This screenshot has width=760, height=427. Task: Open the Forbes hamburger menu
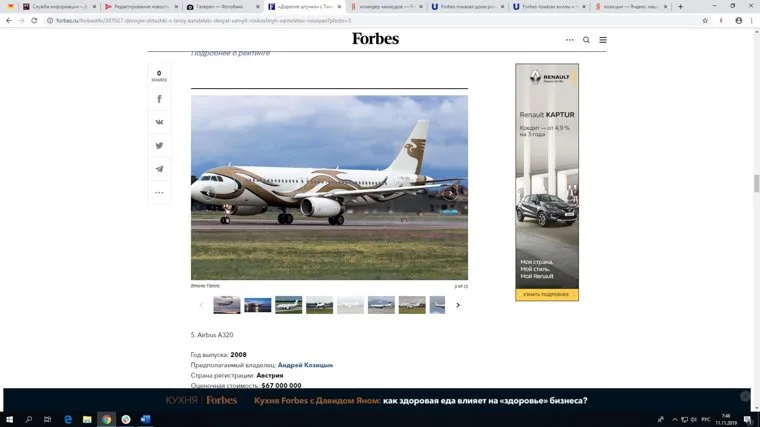coord(602,40)
